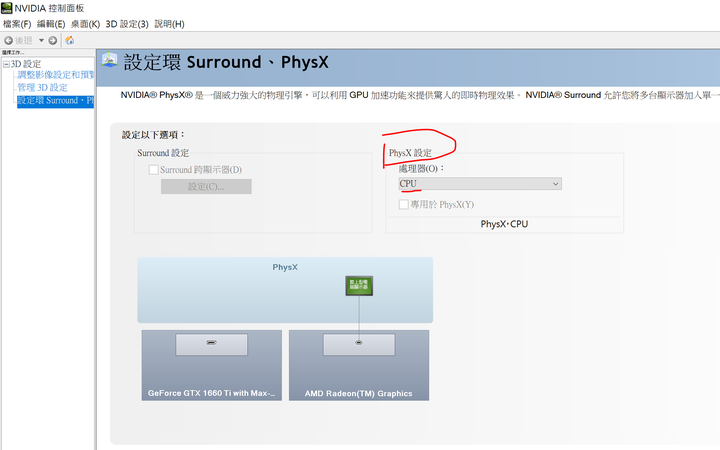Click the green laptop display icon in diagram
The image size is (720, 450).
tap(359, 286)
